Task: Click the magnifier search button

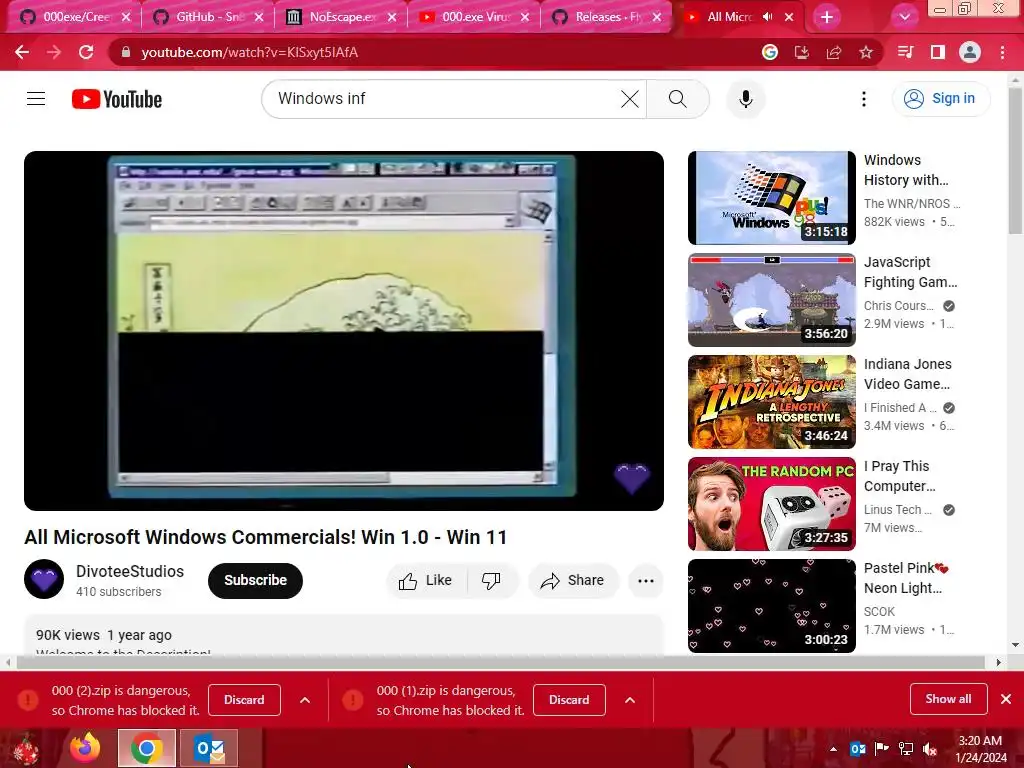Action: (x=678, y=99)
